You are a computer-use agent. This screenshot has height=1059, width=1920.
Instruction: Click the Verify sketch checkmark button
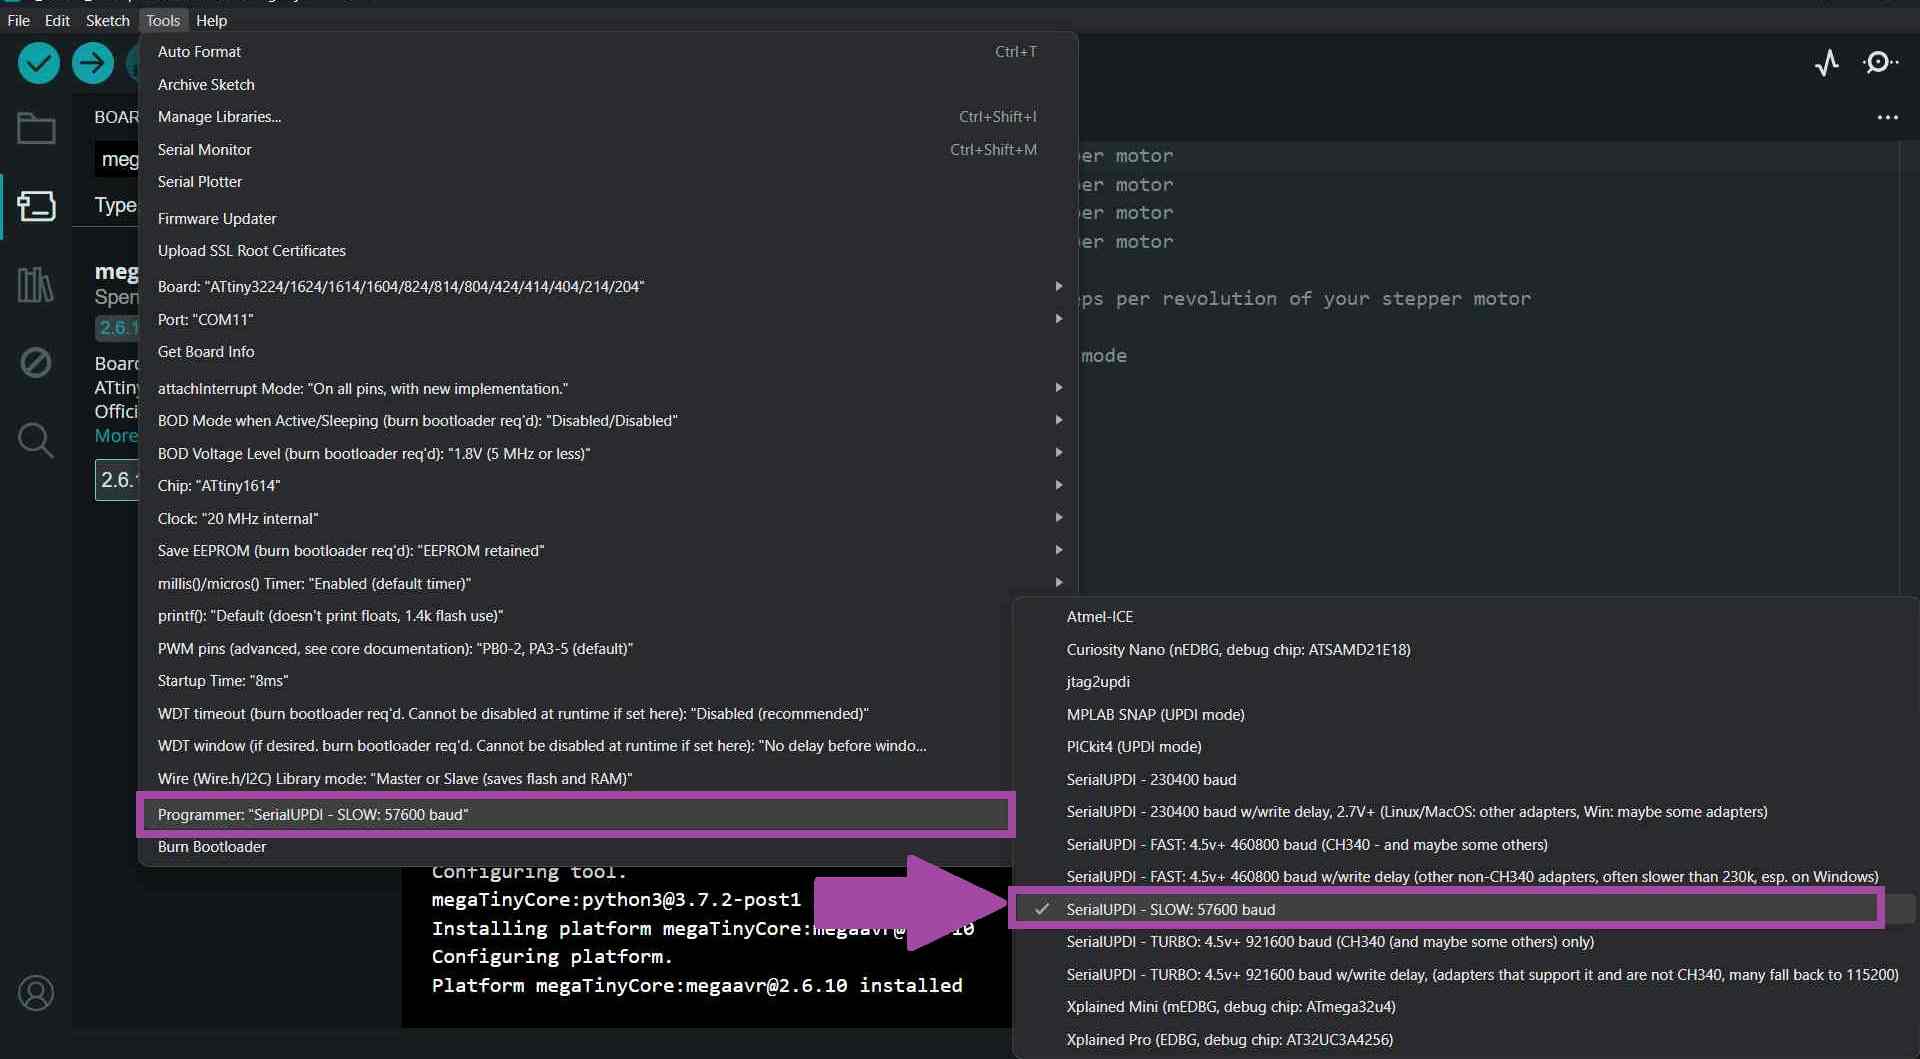[x=38, y=63]
